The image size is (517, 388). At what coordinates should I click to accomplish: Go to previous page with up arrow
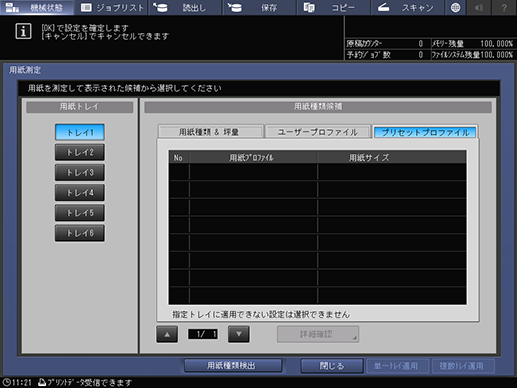167,334
